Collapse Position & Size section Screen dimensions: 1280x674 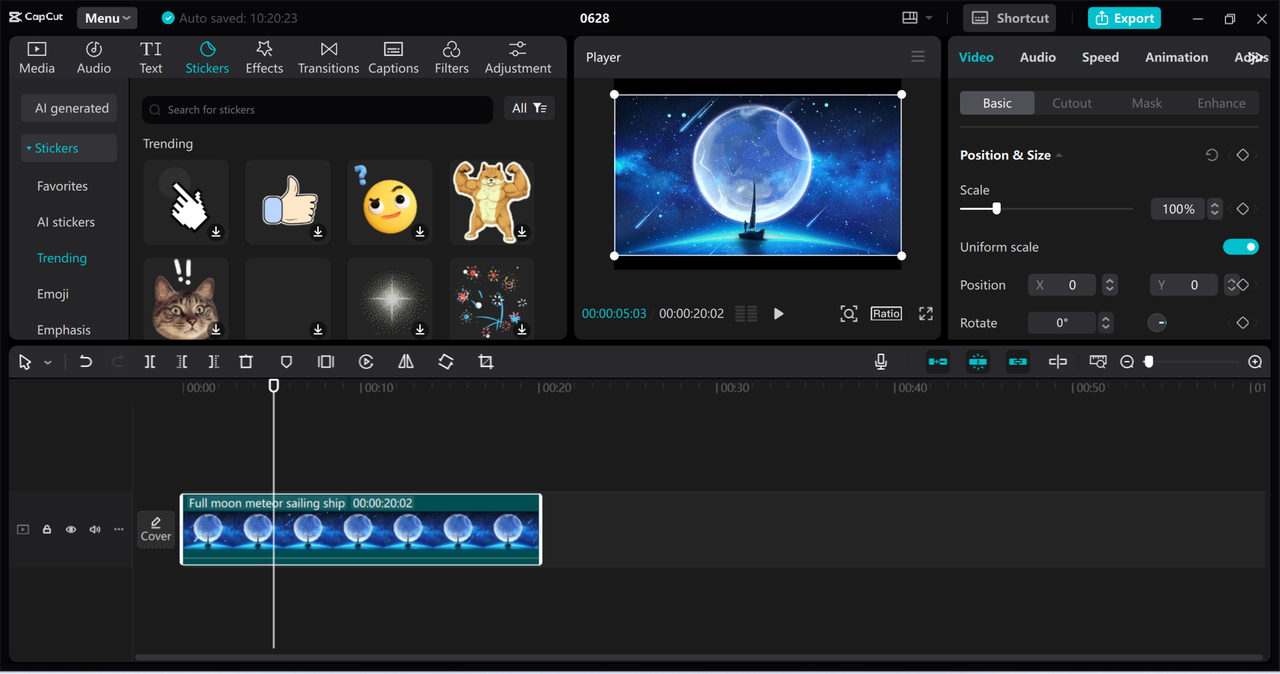(1059, 155)
